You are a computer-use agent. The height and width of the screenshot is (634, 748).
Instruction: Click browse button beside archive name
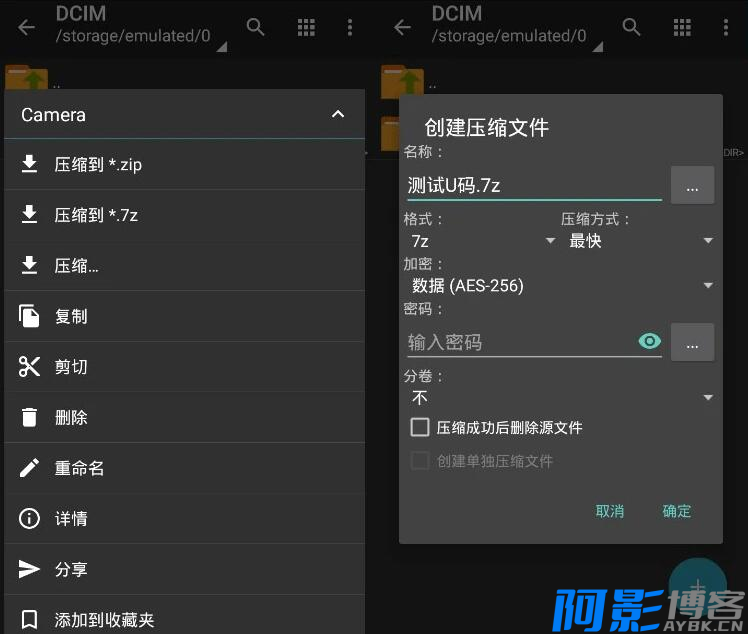click(692, 185)
